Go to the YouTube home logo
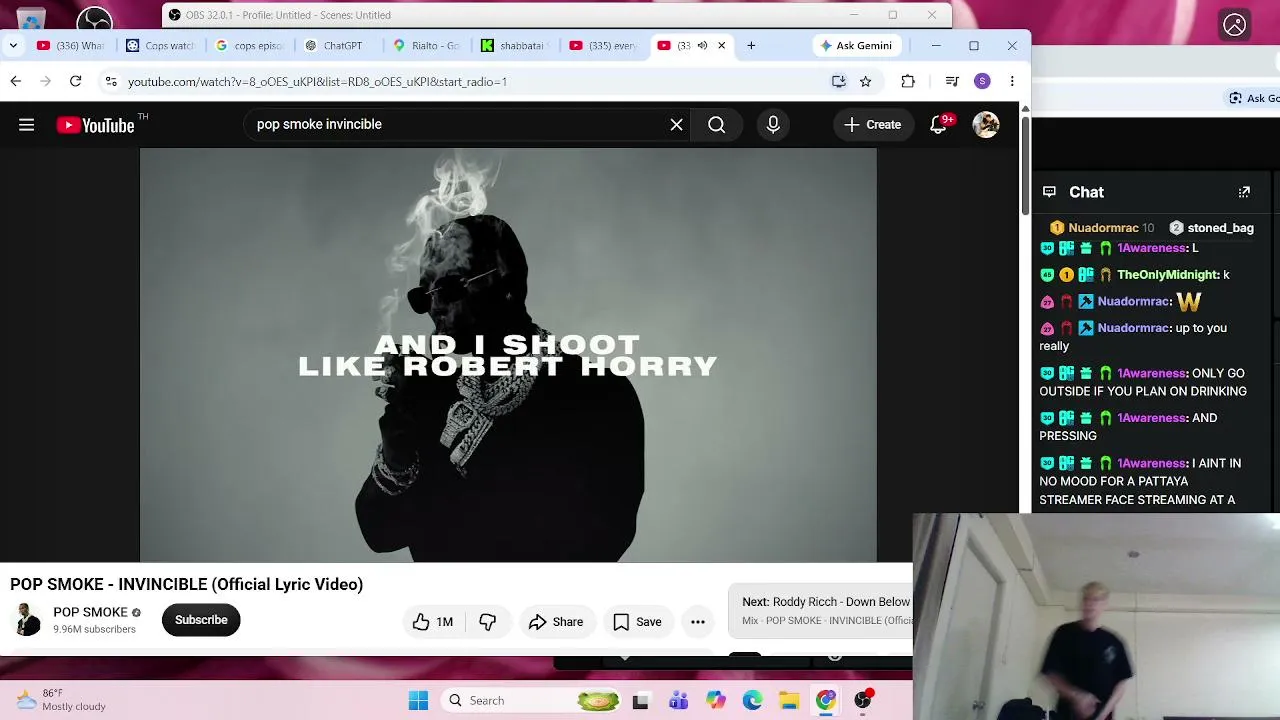Viewport: 1280px width, 720px height. click(96, 125)
